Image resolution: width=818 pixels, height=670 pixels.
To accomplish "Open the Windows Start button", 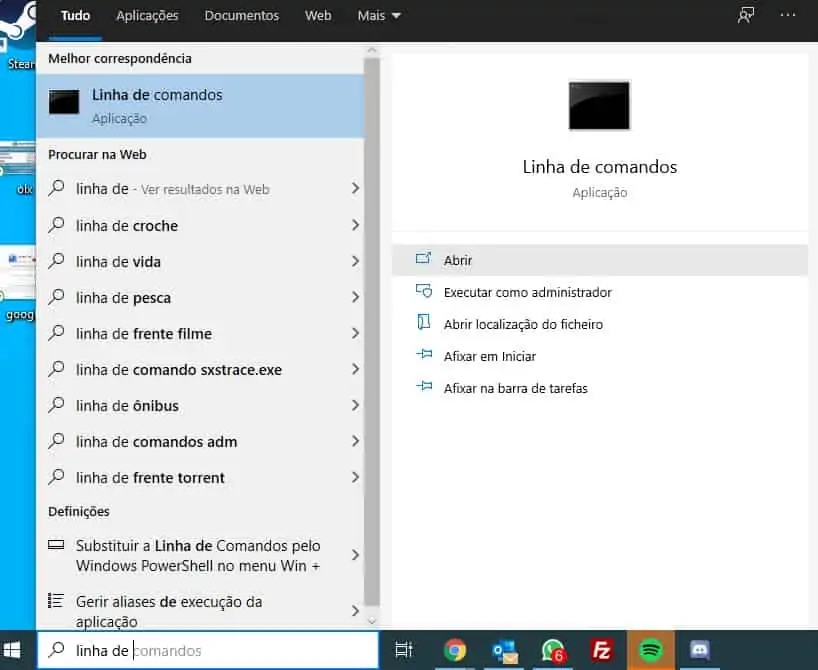I will tap(11, 650).
